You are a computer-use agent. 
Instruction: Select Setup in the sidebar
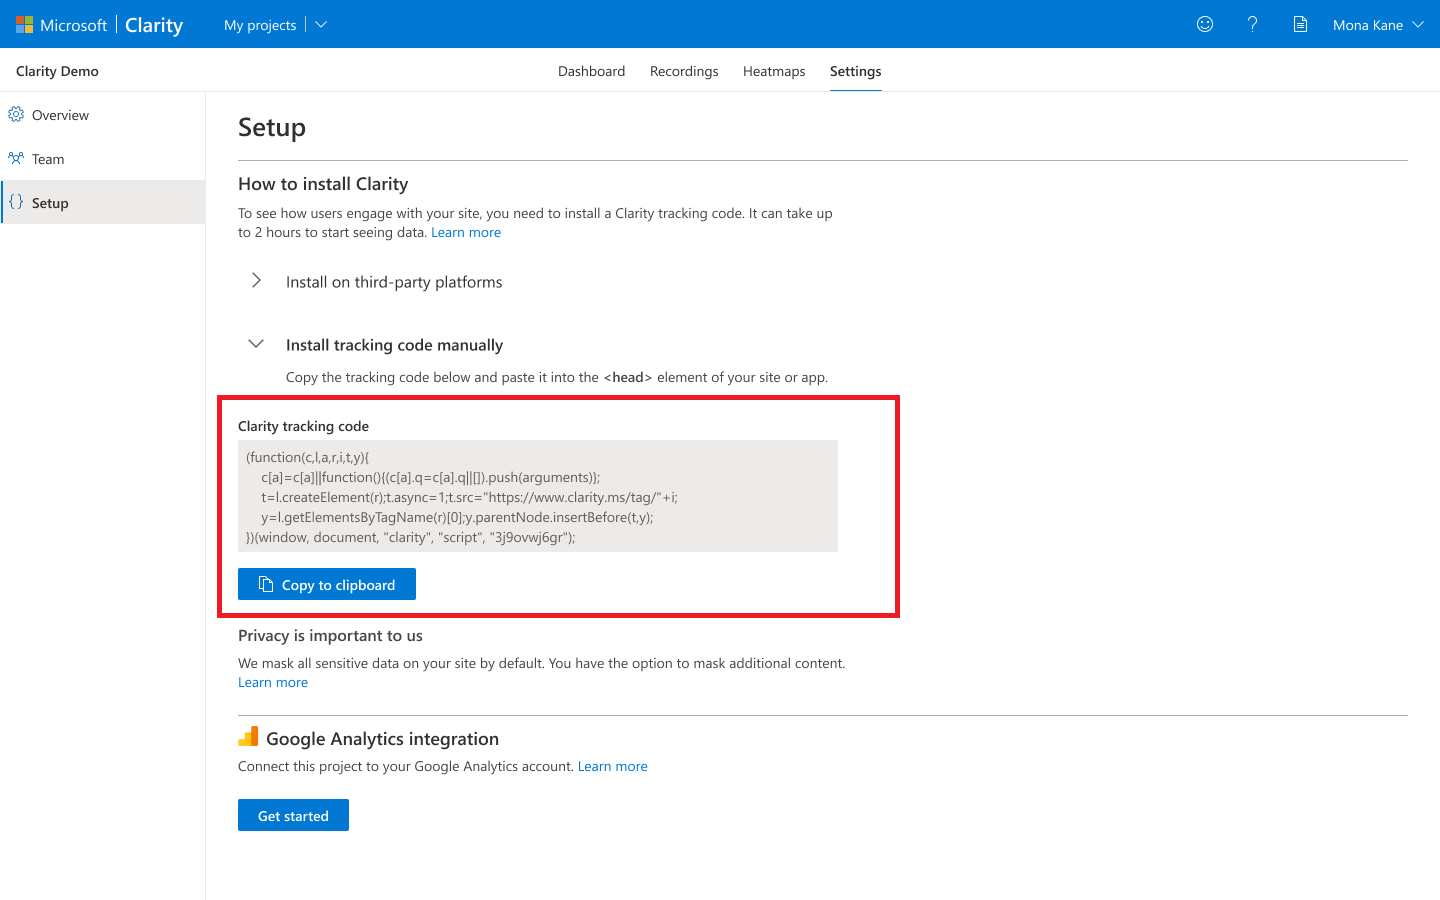pyautogui.click(x=103, y=203)
